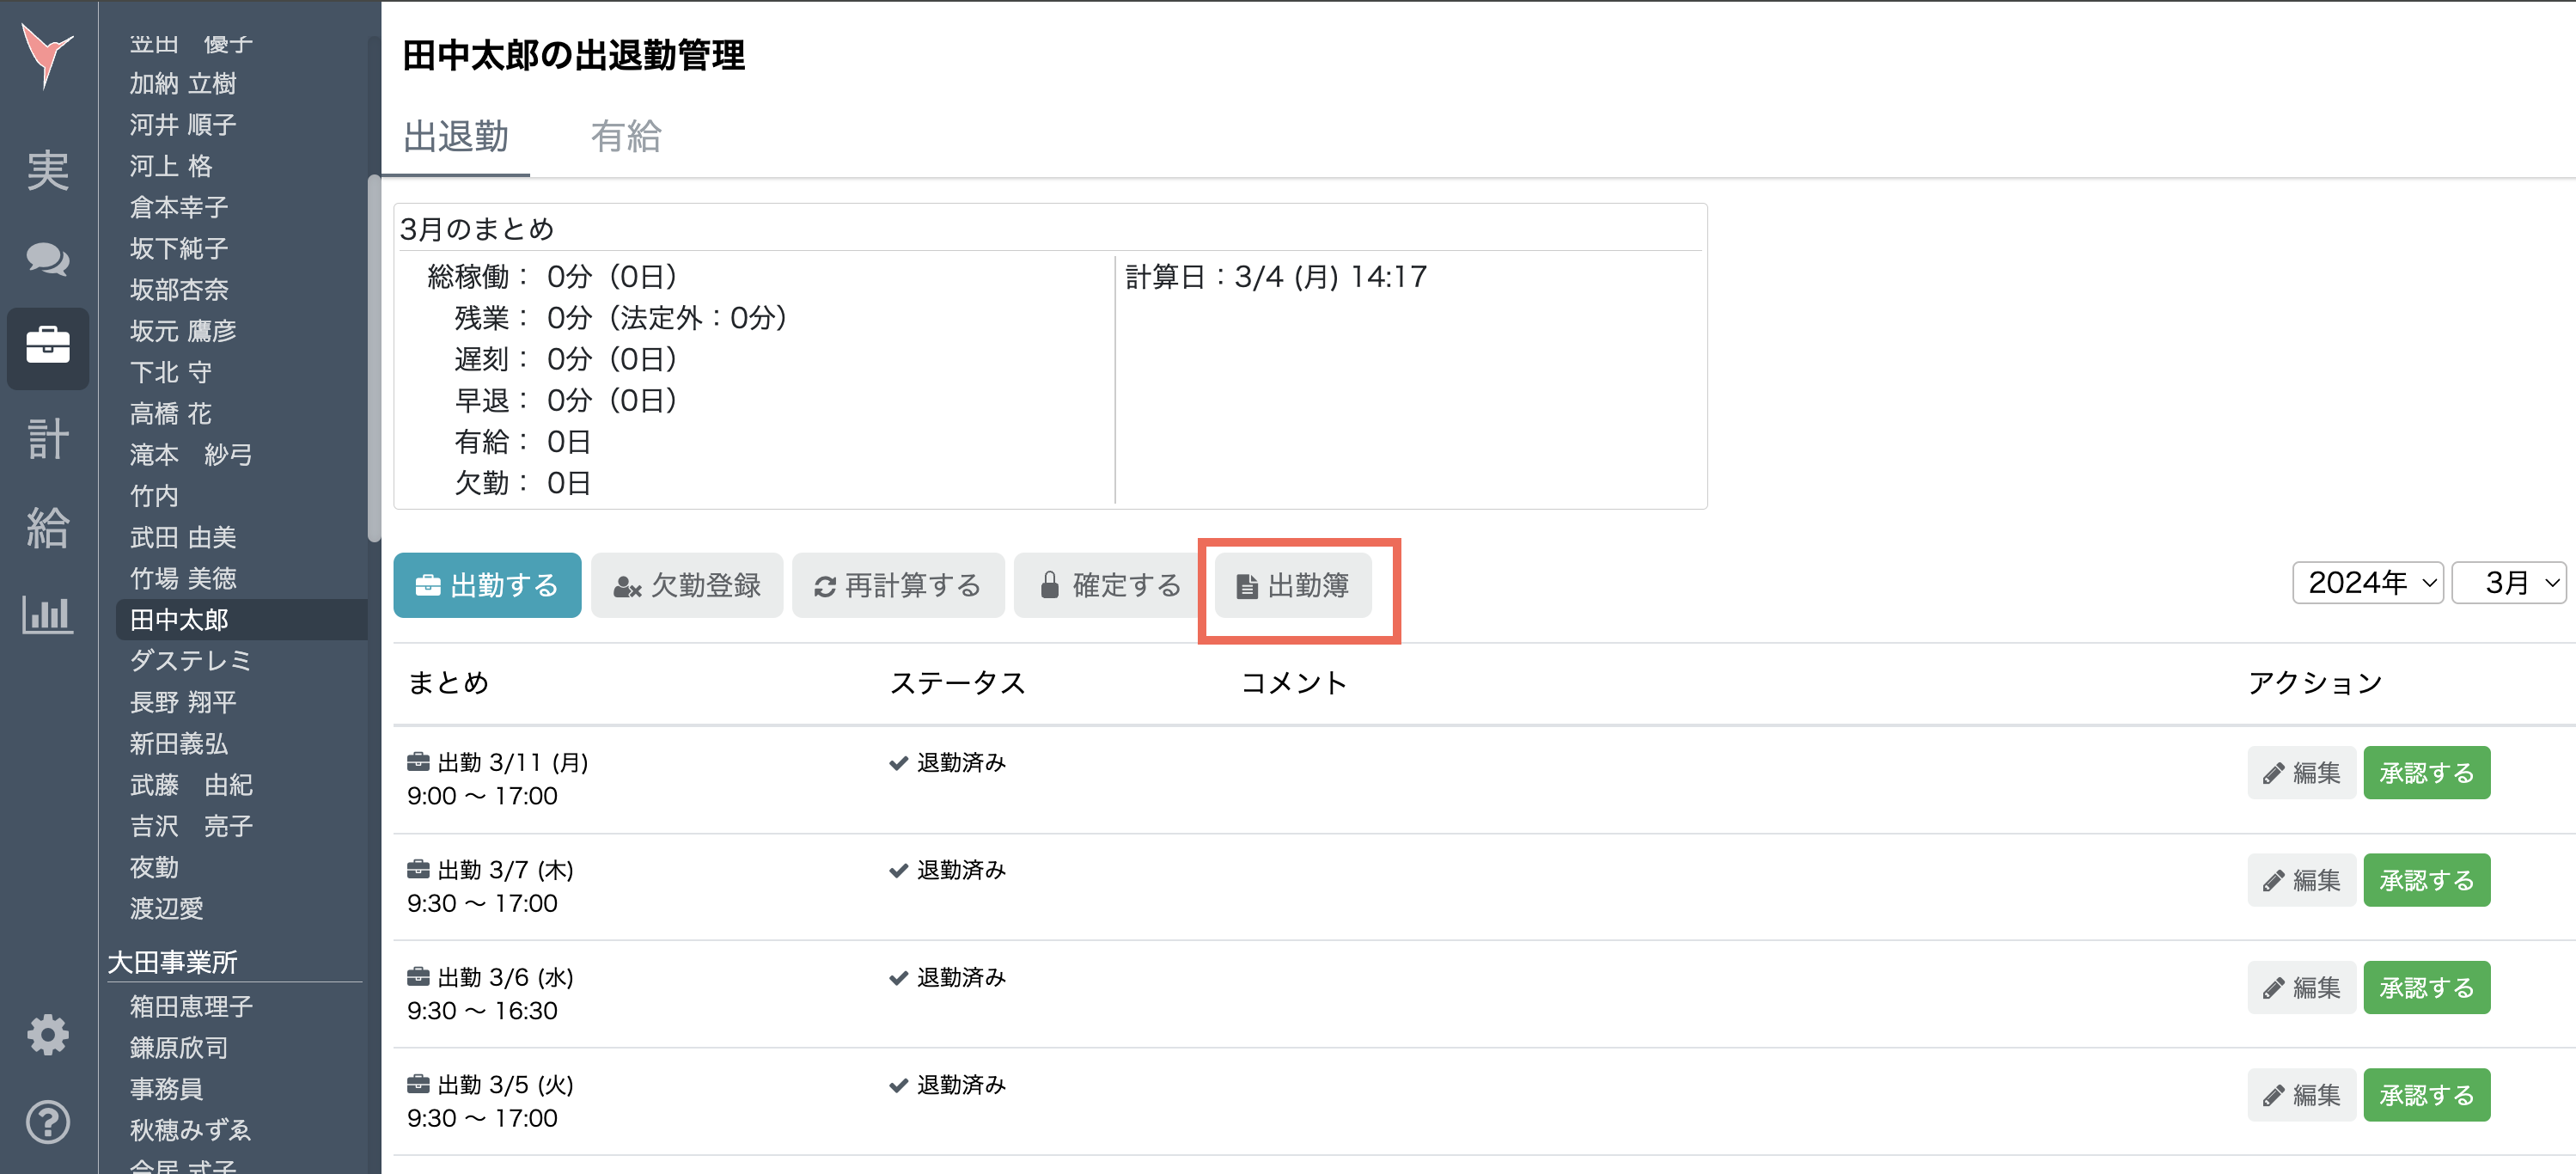Open the 計 calculation sidebar icon
The image size is (2576, 1174).
pyautogui.click(x=47, y=440)
